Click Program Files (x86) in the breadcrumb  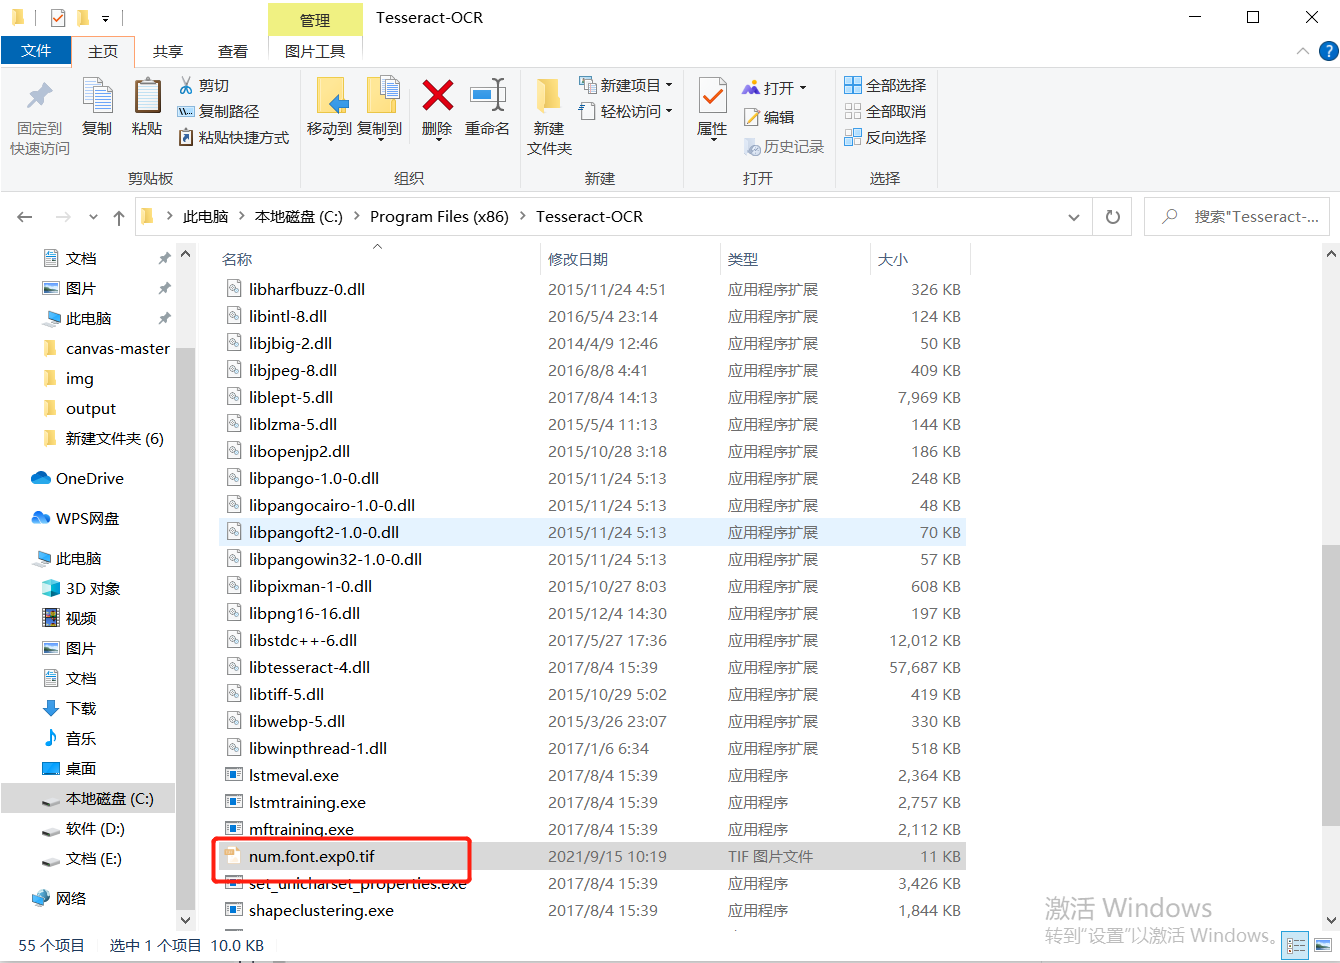click(x=439, y=217)
